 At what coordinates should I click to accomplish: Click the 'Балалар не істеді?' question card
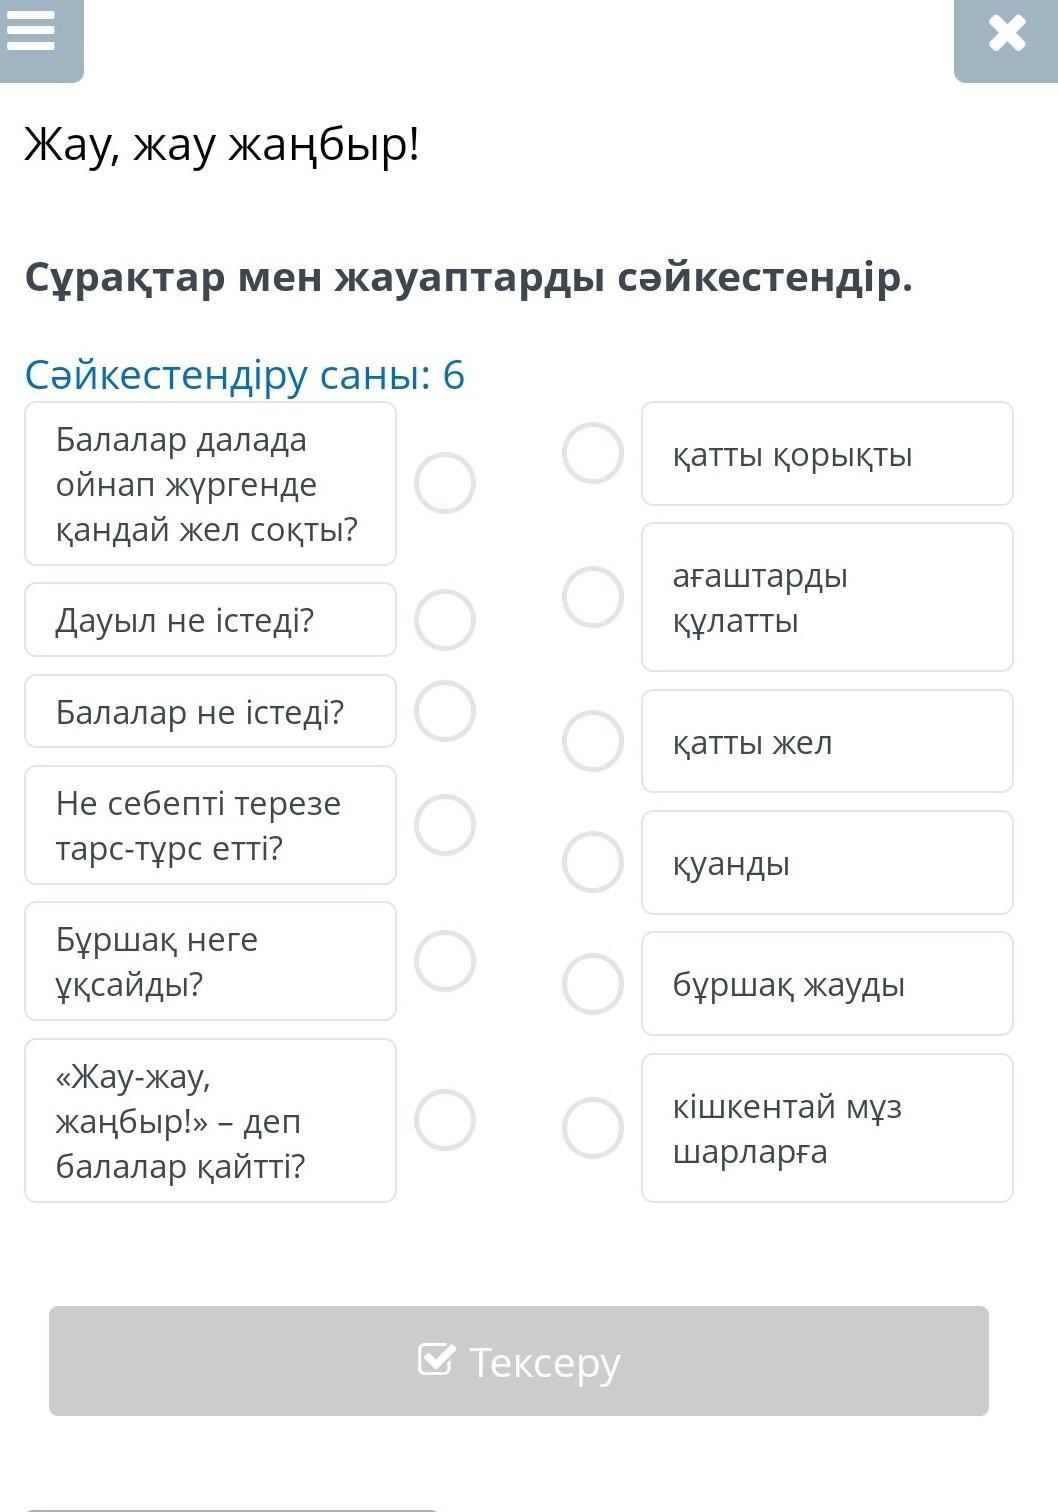(210, 712)
